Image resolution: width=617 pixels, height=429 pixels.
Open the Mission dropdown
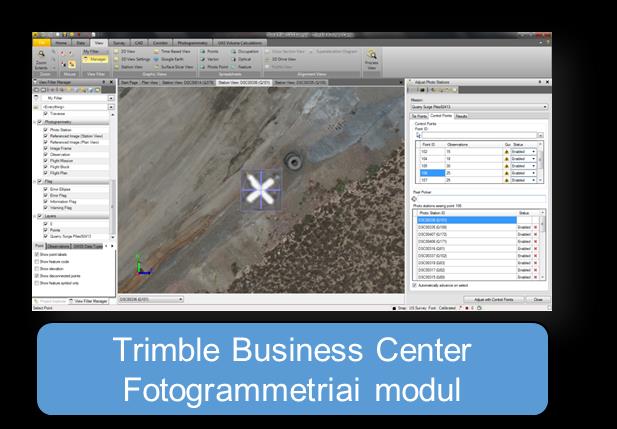[545, 107]
